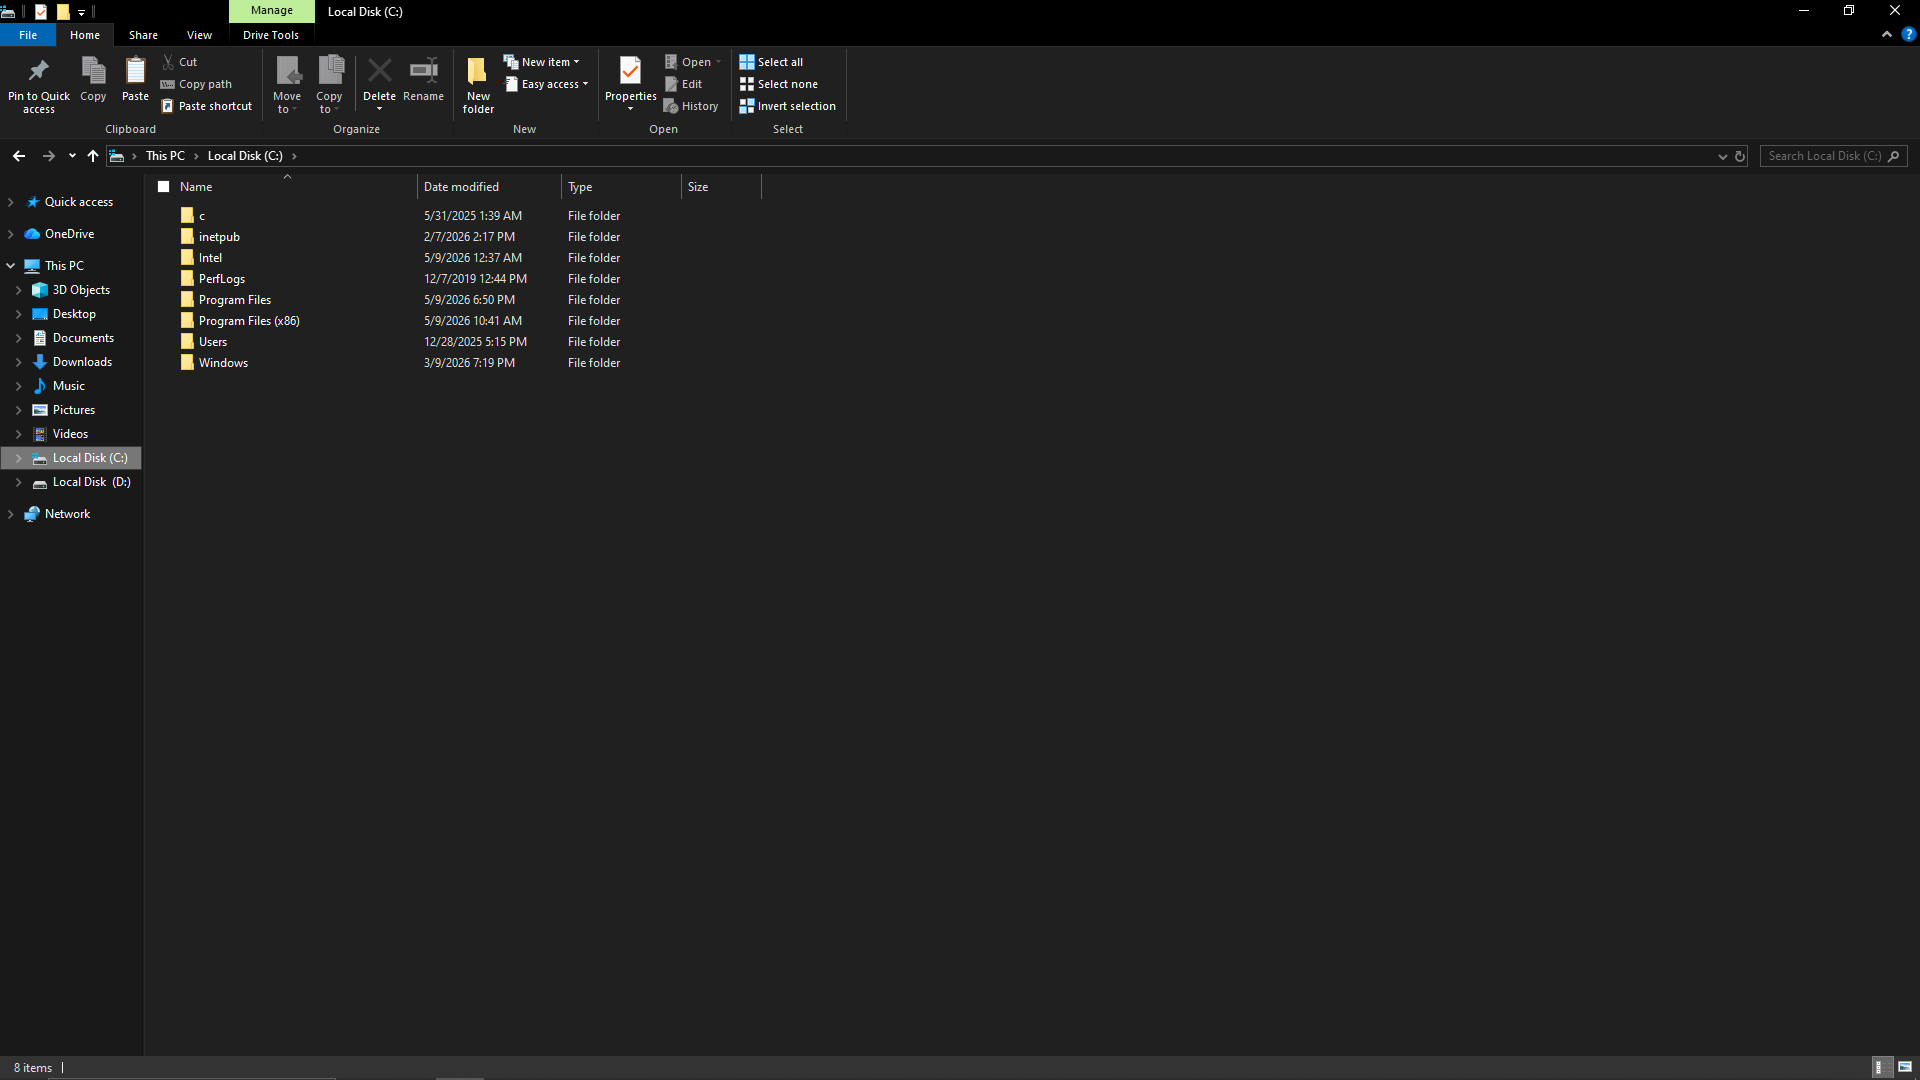
Task: Click Copy path in the ribbon
Action: pyautogui.click(x=197, y=84)
